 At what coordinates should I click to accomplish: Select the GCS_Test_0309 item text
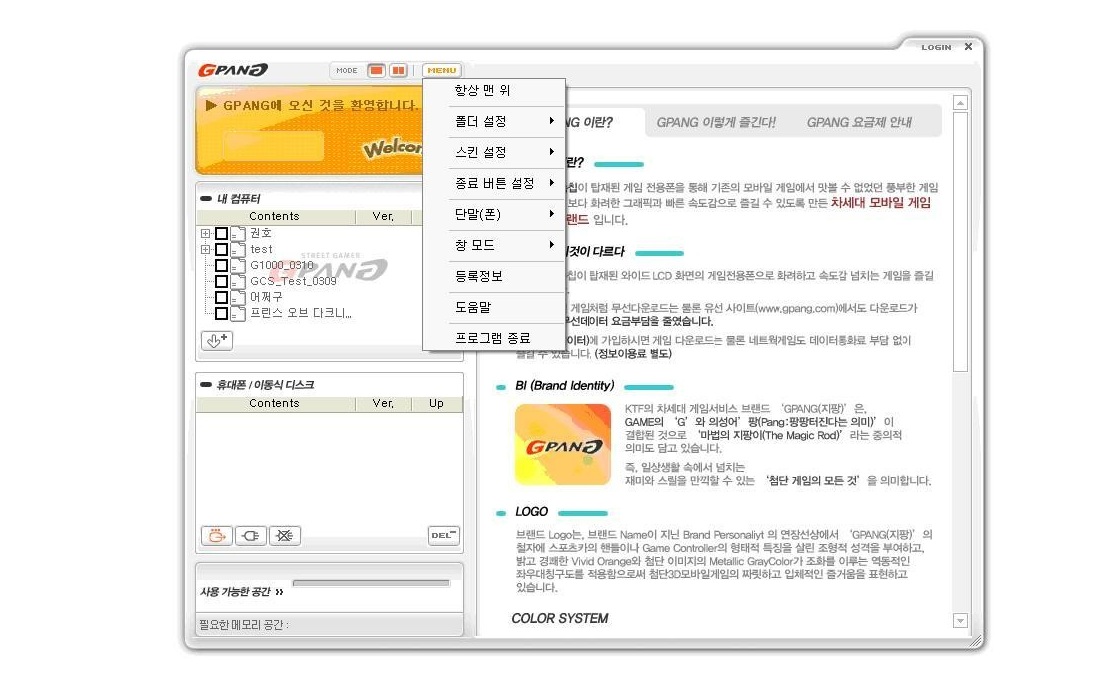(293, 281)
